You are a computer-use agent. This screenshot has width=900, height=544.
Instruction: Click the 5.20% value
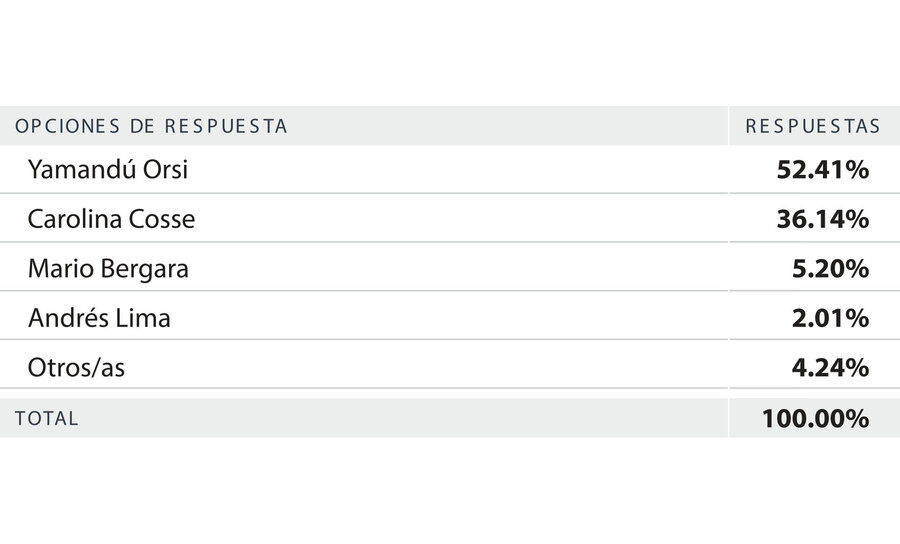(x=830, y=269)
